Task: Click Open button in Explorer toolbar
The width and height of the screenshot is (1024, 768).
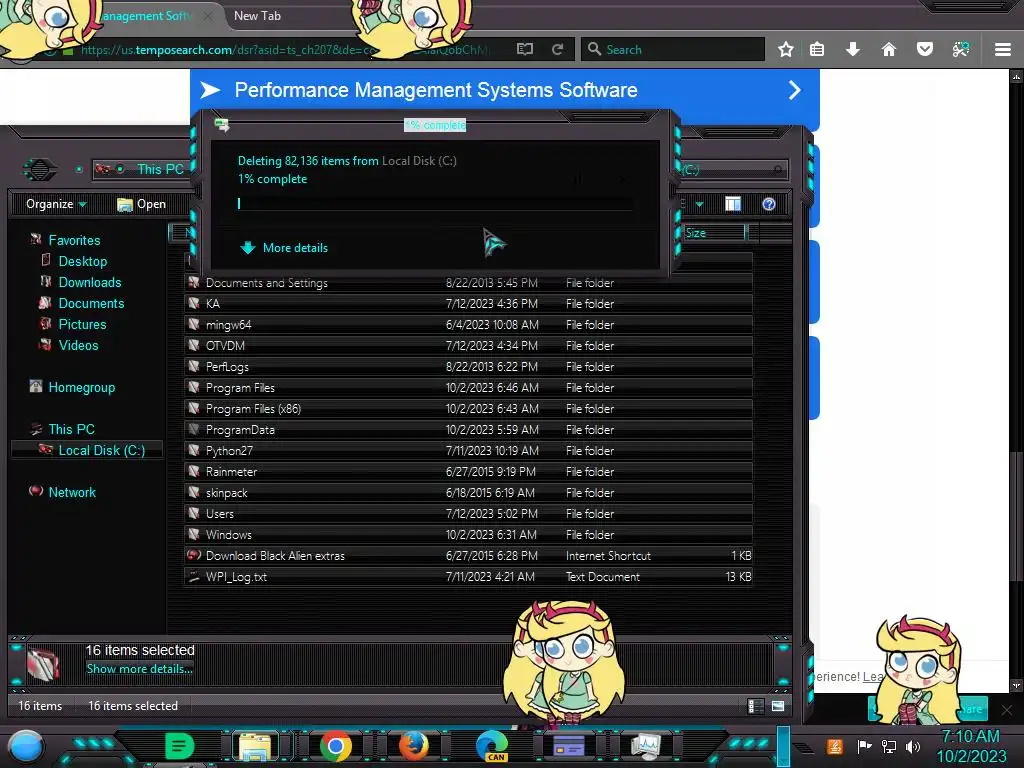Action: pyautogui.click(x=141, y=204)
